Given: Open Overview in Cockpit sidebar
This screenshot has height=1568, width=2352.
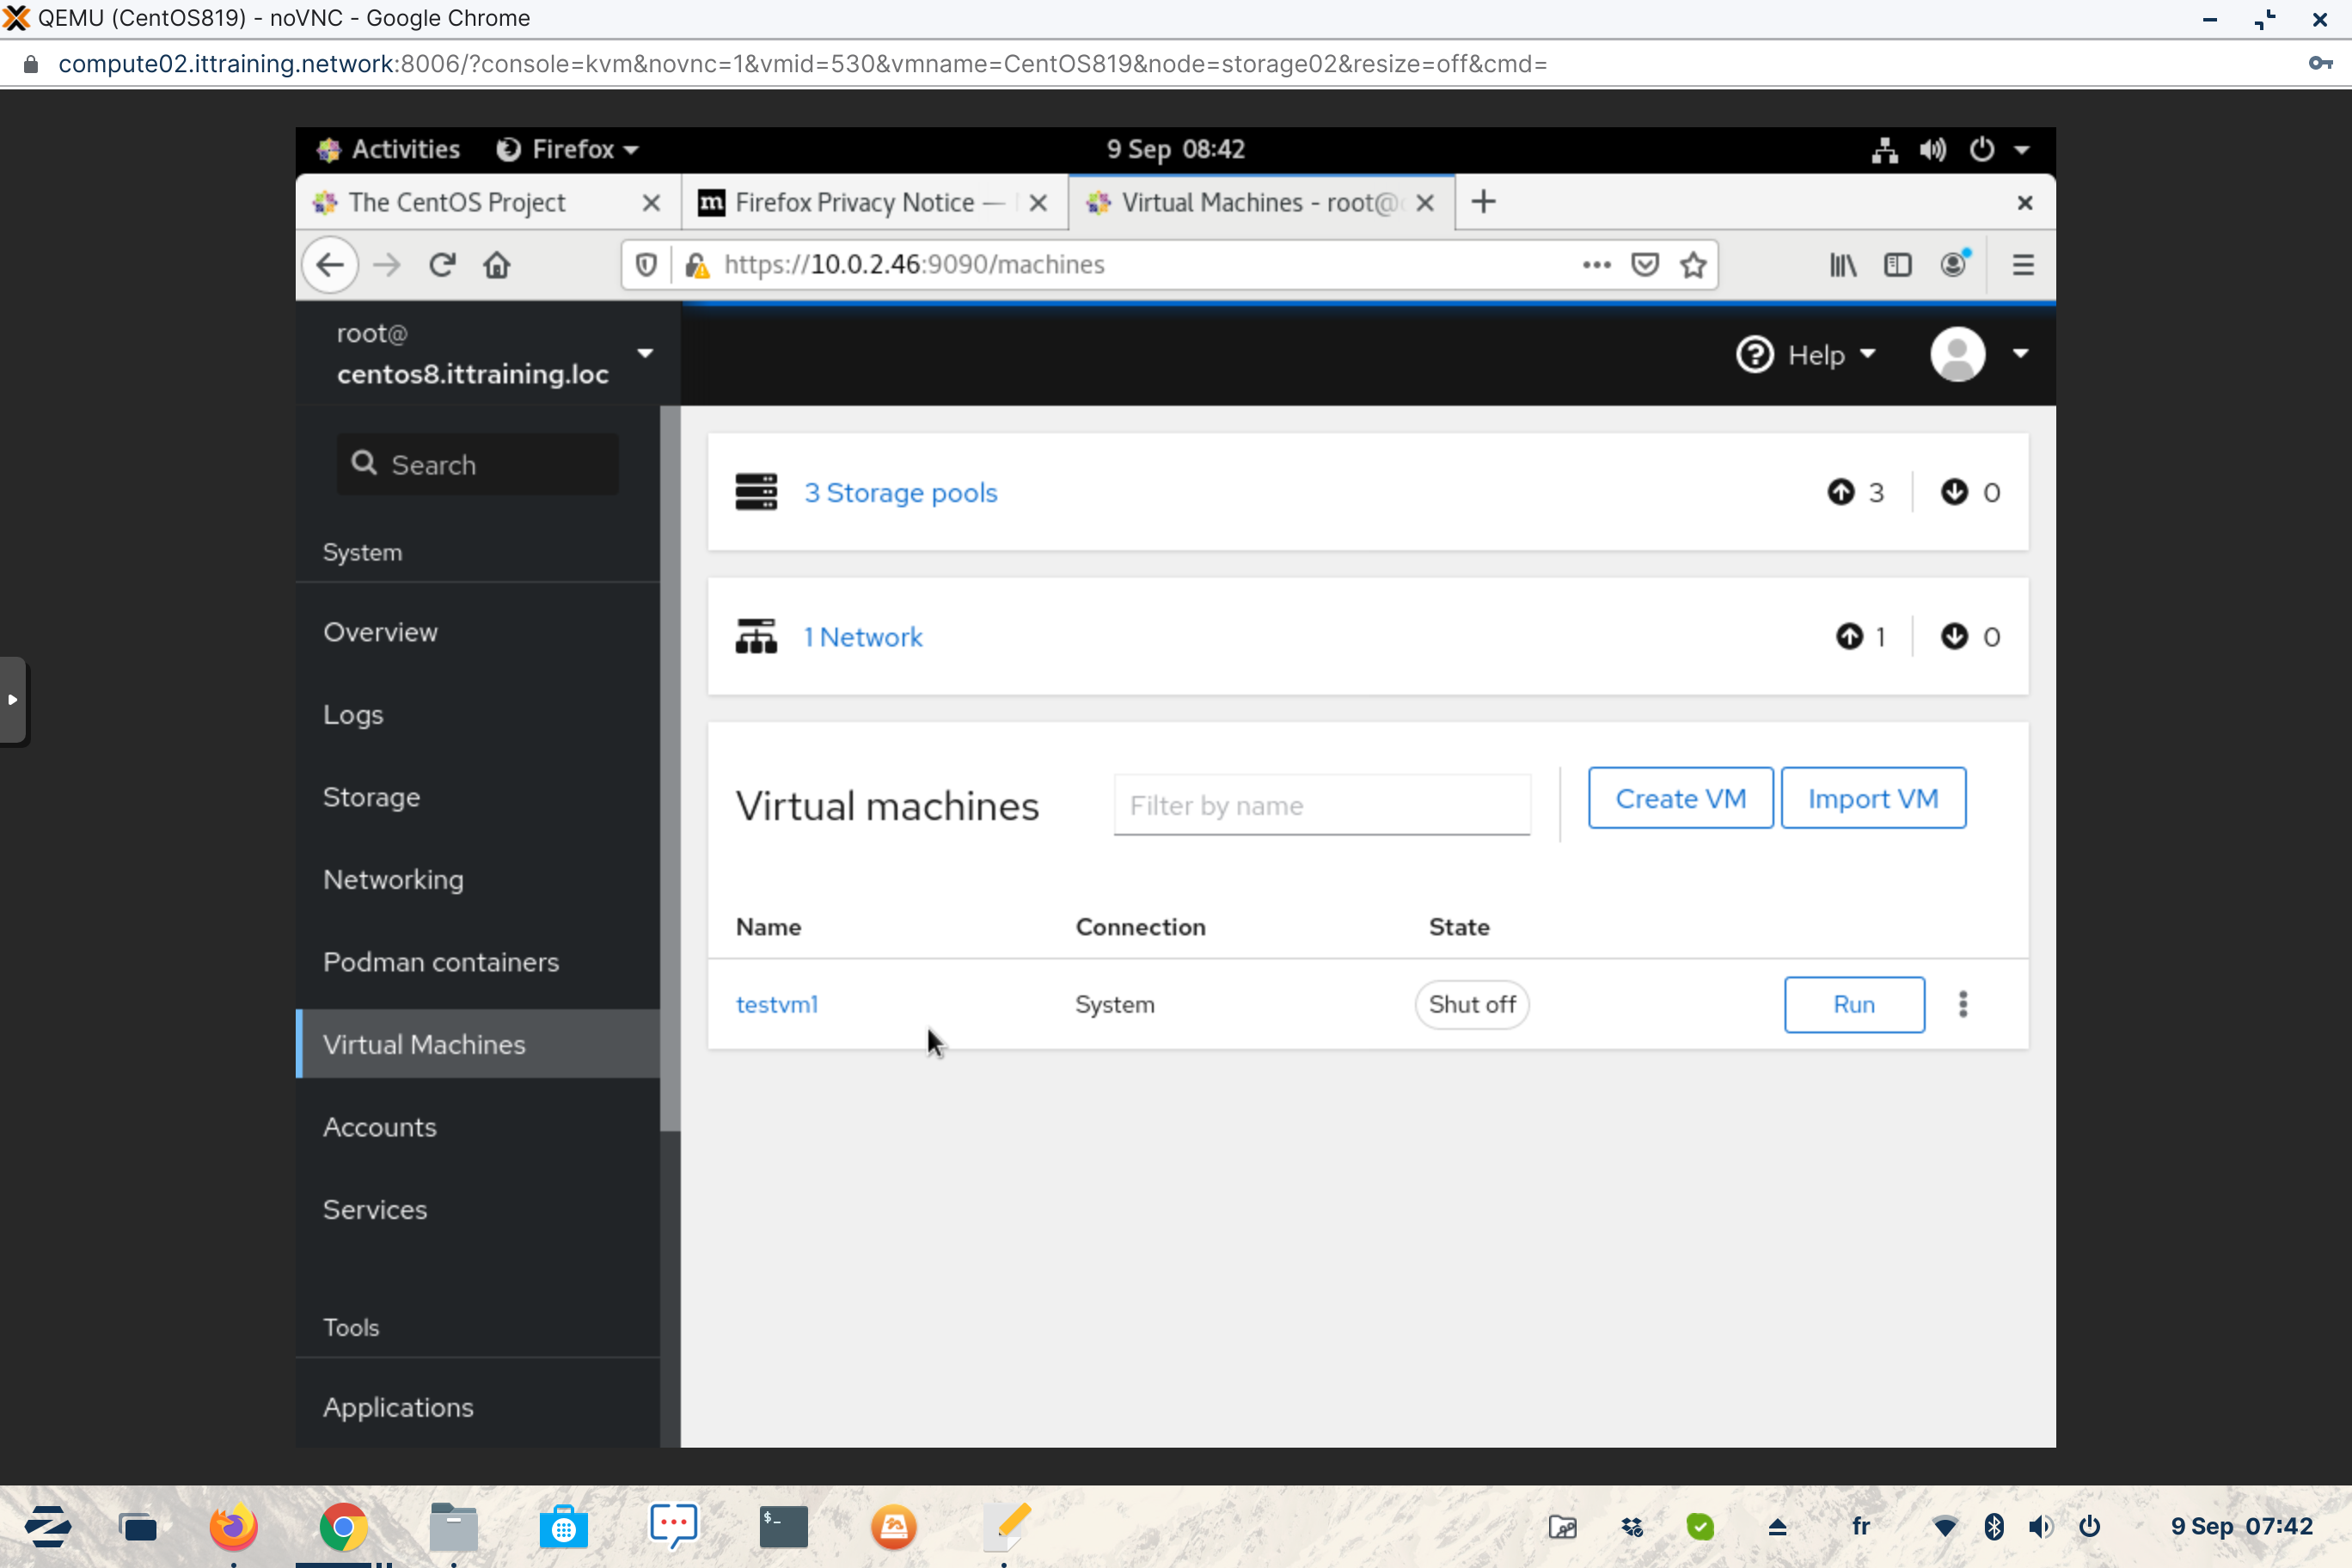Looking at the screenshot, I should [x=479, y=632].
